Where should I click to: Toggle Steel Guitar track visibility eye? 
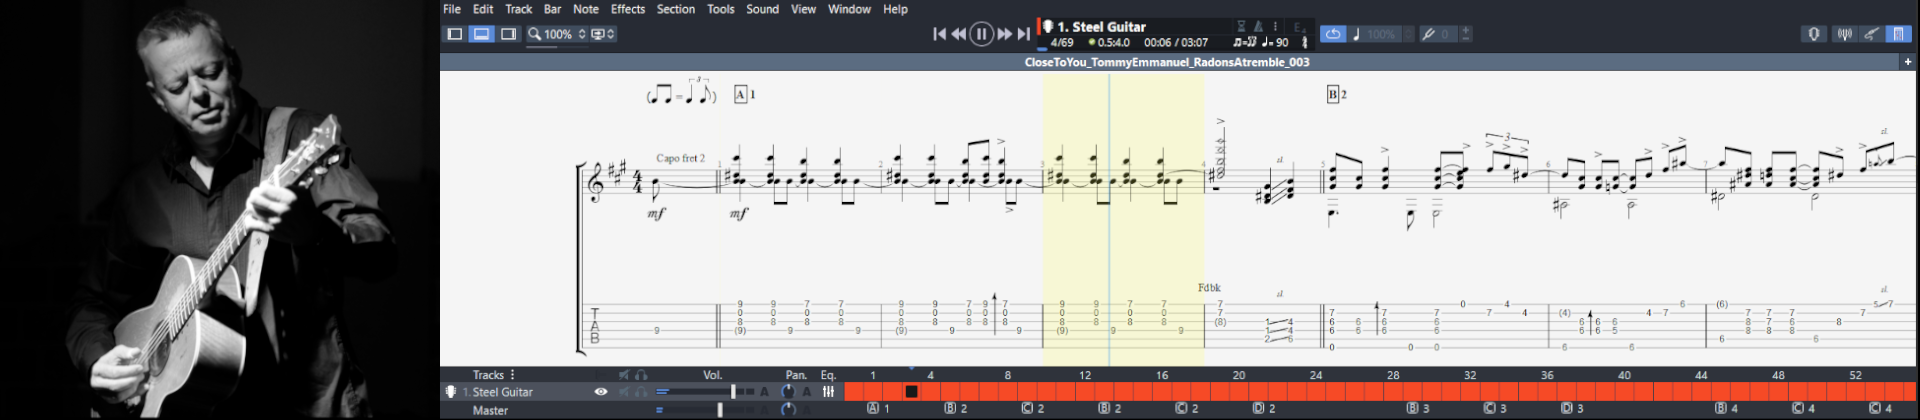pos(601,392)
